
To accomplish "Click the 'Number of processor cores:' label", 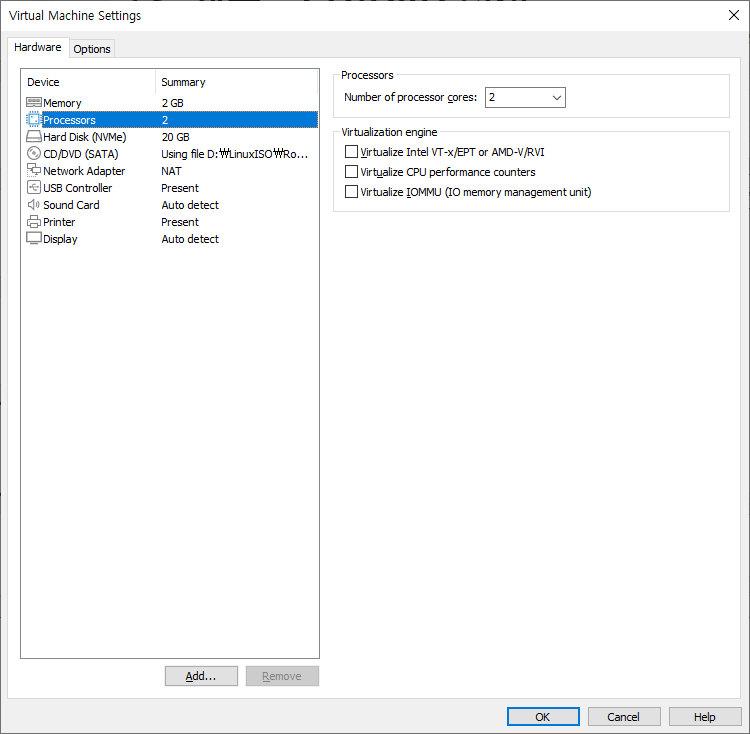I will (x=410, y=97).
